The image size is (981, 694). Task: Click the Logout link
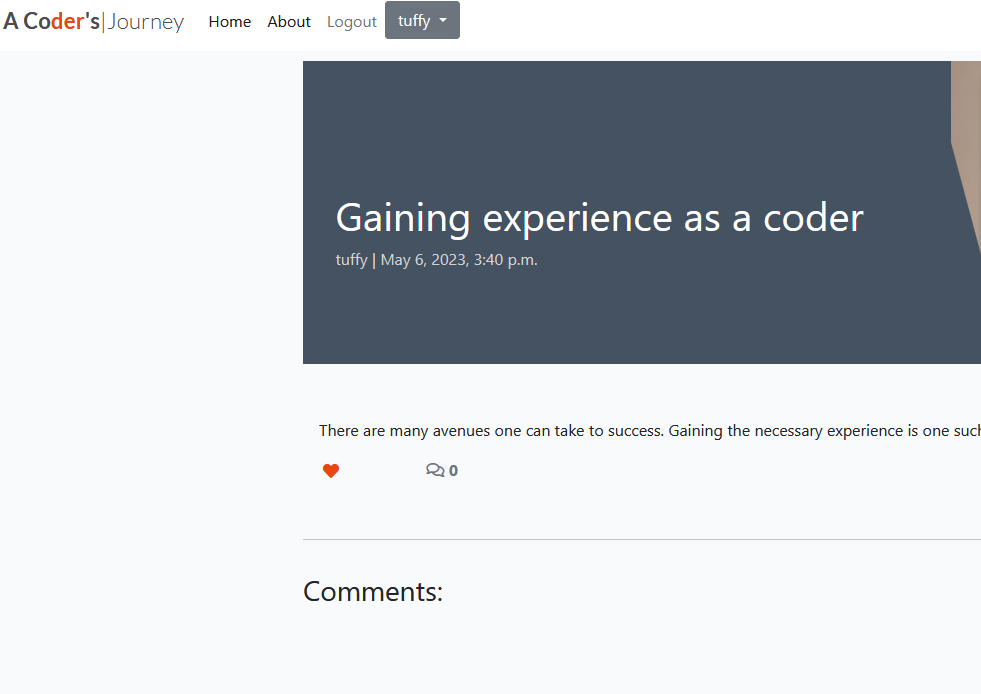pos(351,21)
